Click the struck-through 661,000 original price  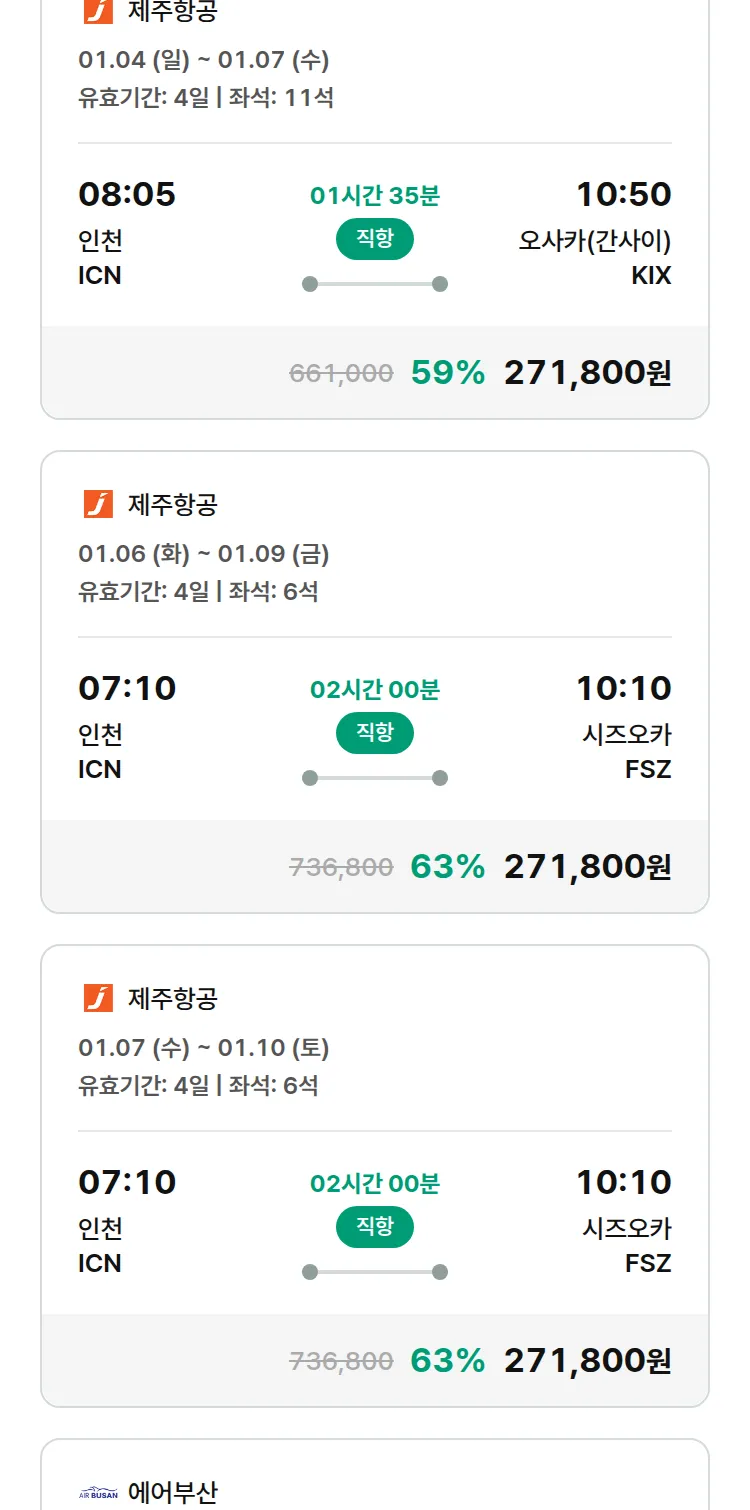point(341,374)
